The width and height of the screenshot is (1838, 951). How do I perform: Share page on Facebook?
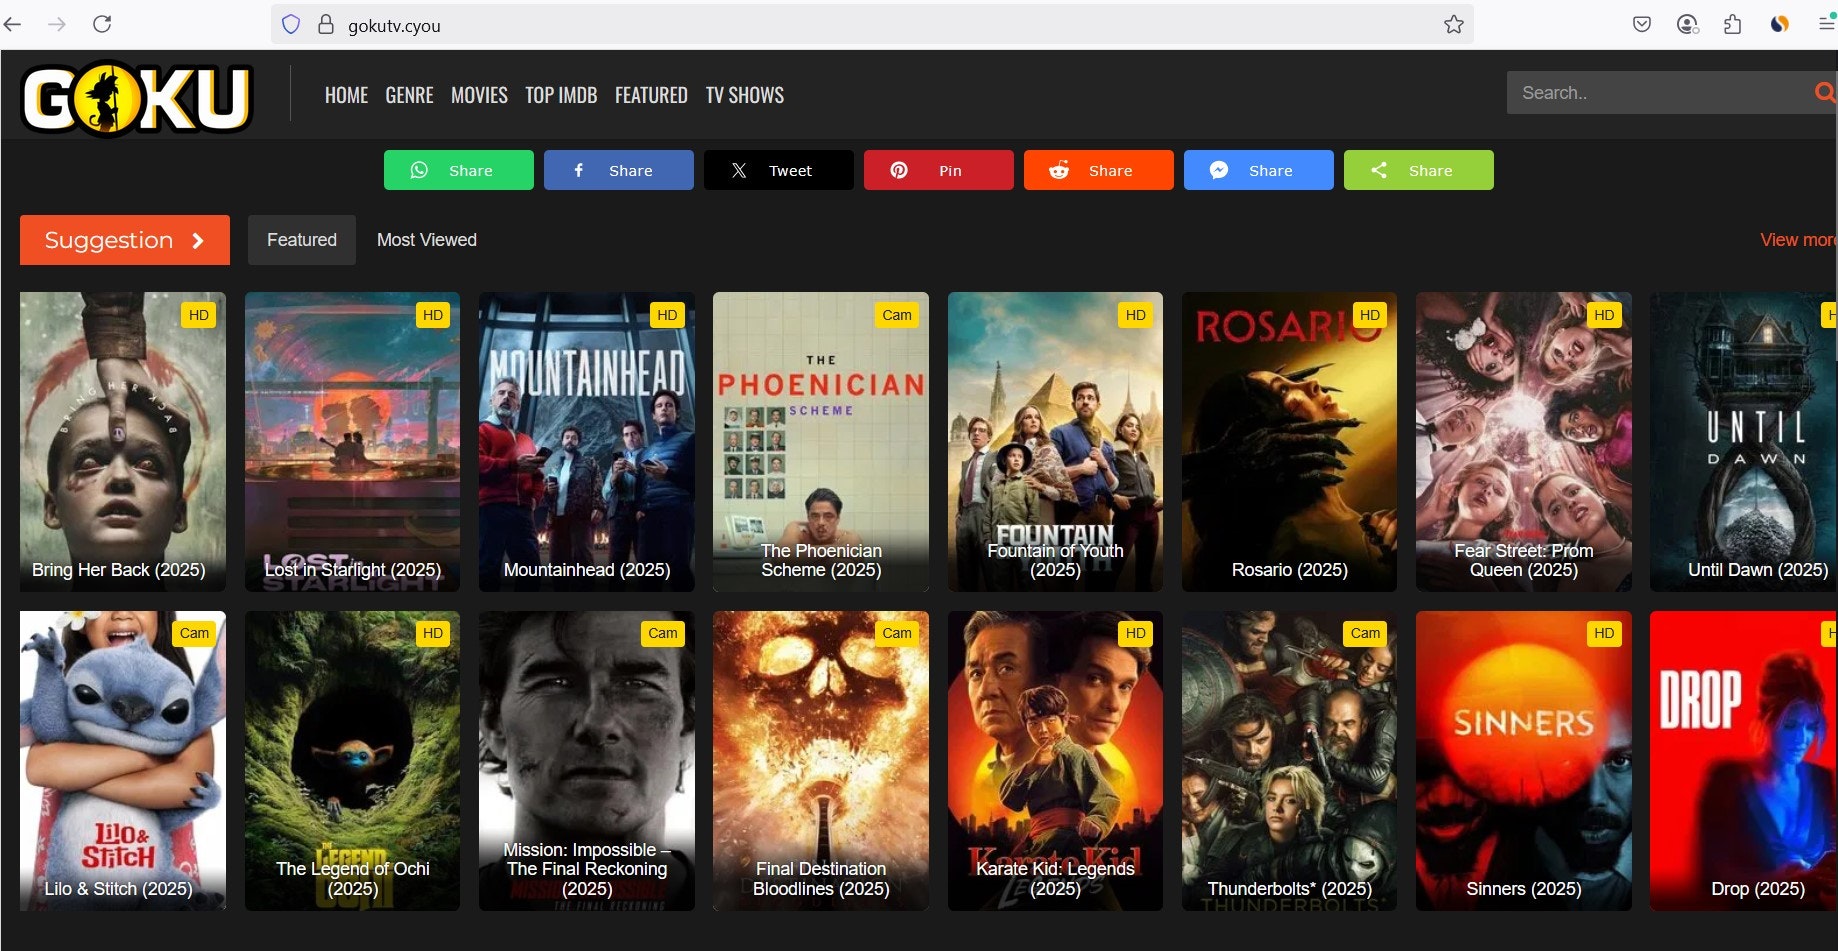click(x=618, y=170)
